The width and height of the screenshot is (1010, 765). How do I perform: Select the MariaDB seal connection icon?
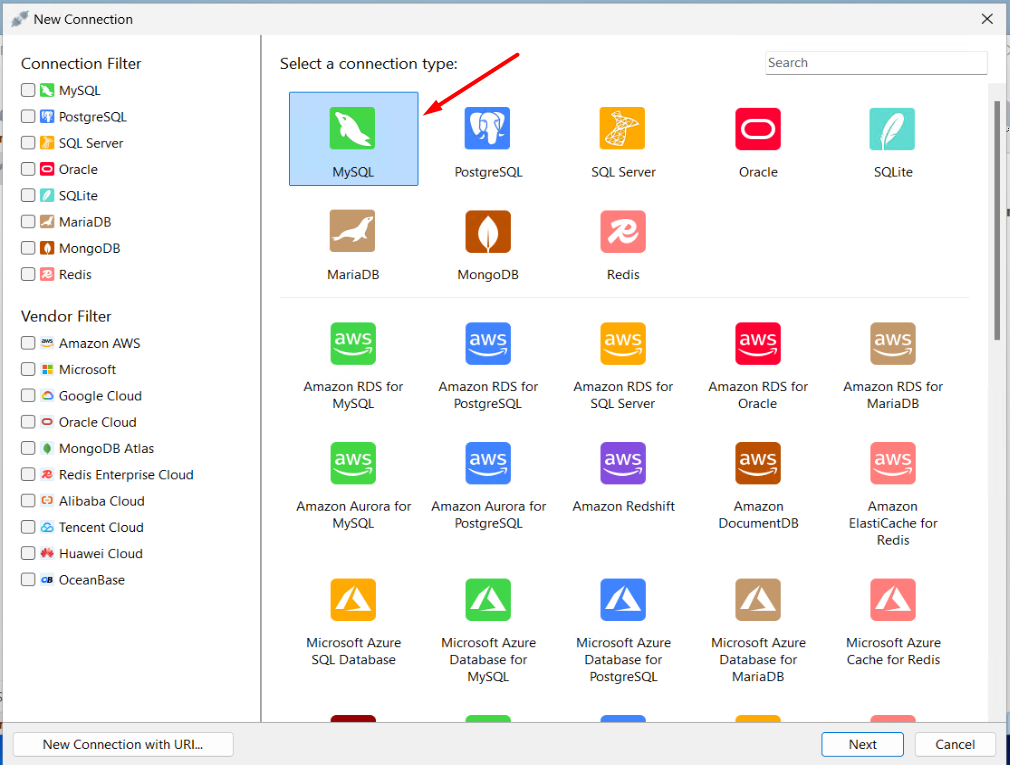[352, 231]
